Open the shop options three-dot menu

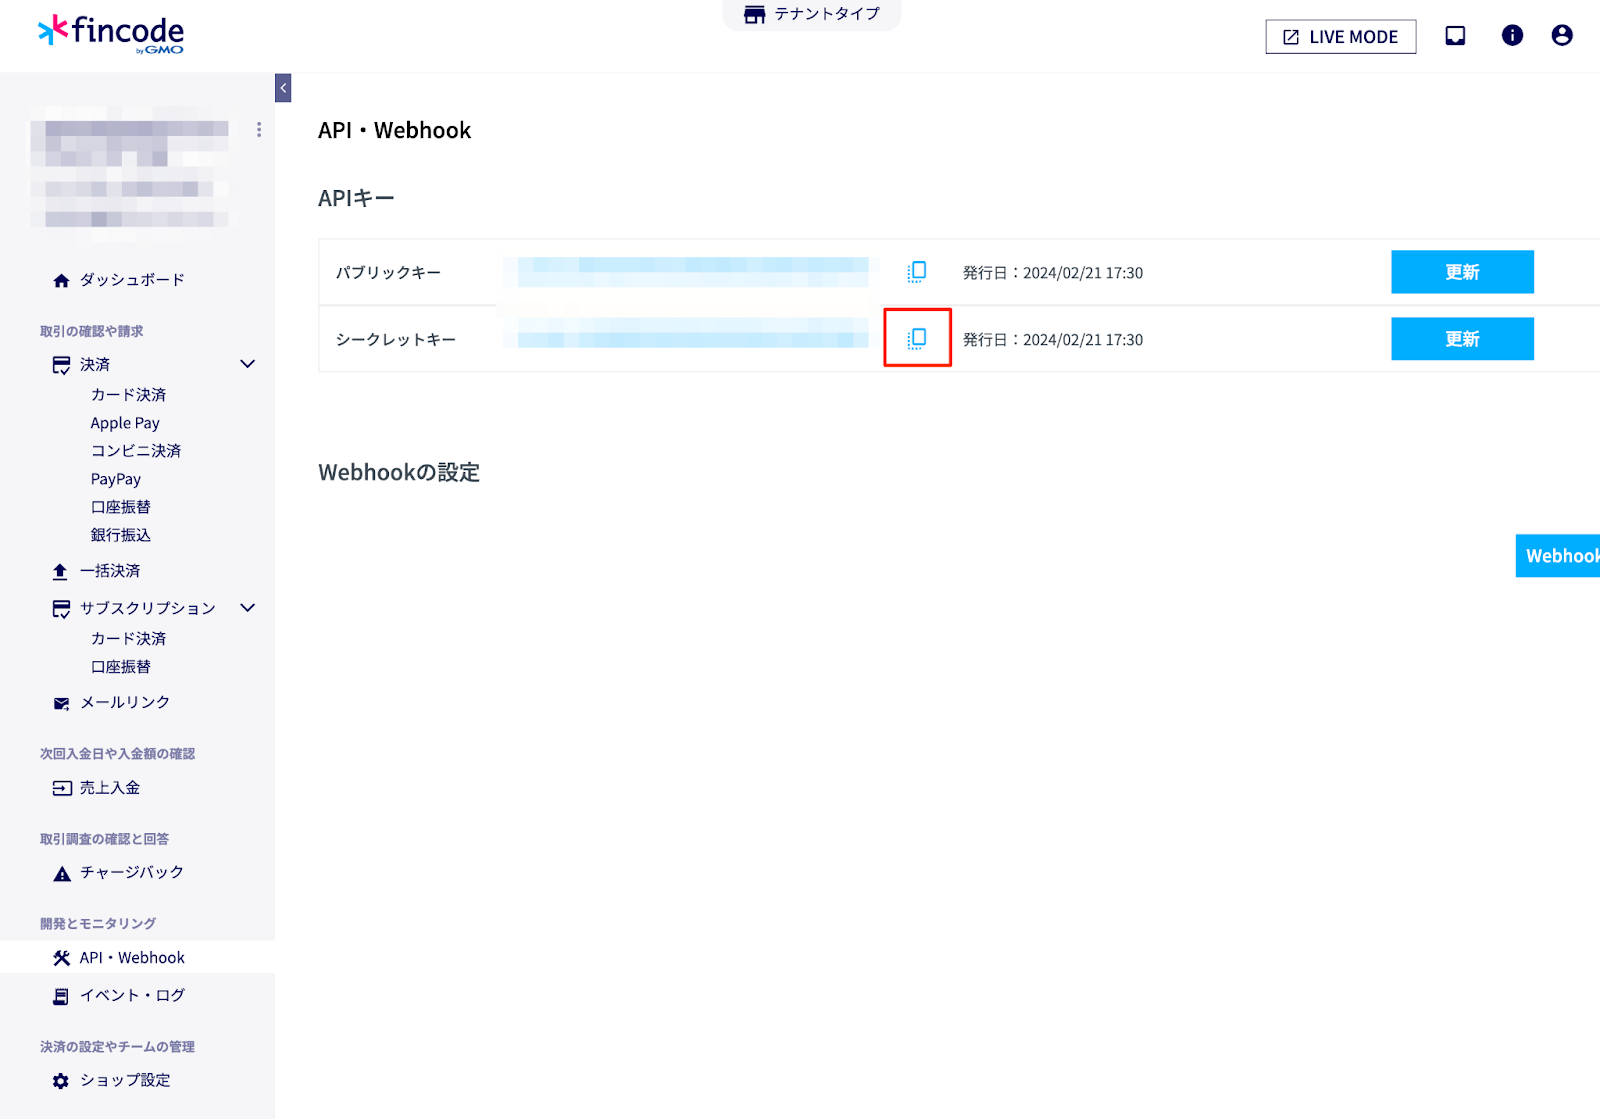click(259, 130)
